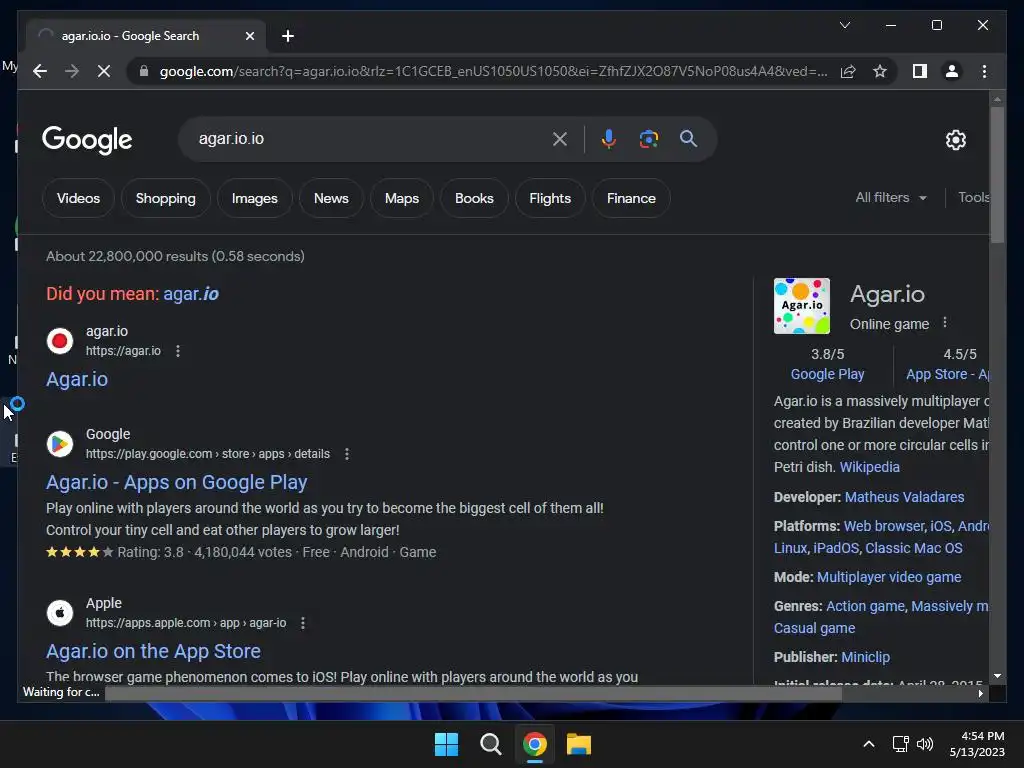Close the agar.io.io Google Search tab
Screen dimensions: 1024x768
click(x=249, y=36)
